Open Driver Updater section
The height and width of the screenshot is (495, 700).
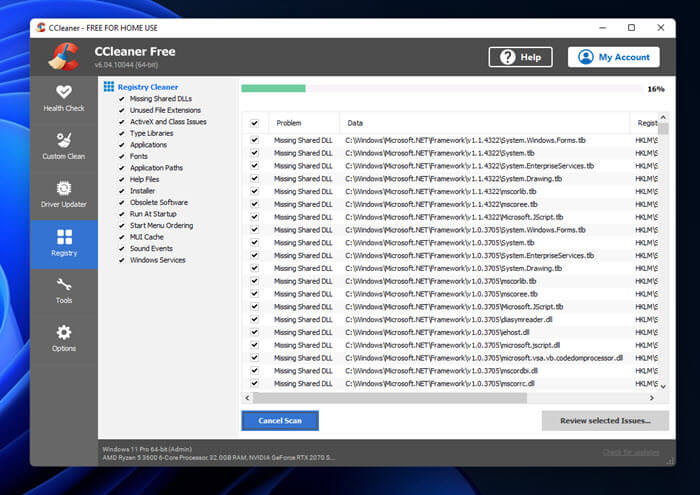tap(64, 195)
